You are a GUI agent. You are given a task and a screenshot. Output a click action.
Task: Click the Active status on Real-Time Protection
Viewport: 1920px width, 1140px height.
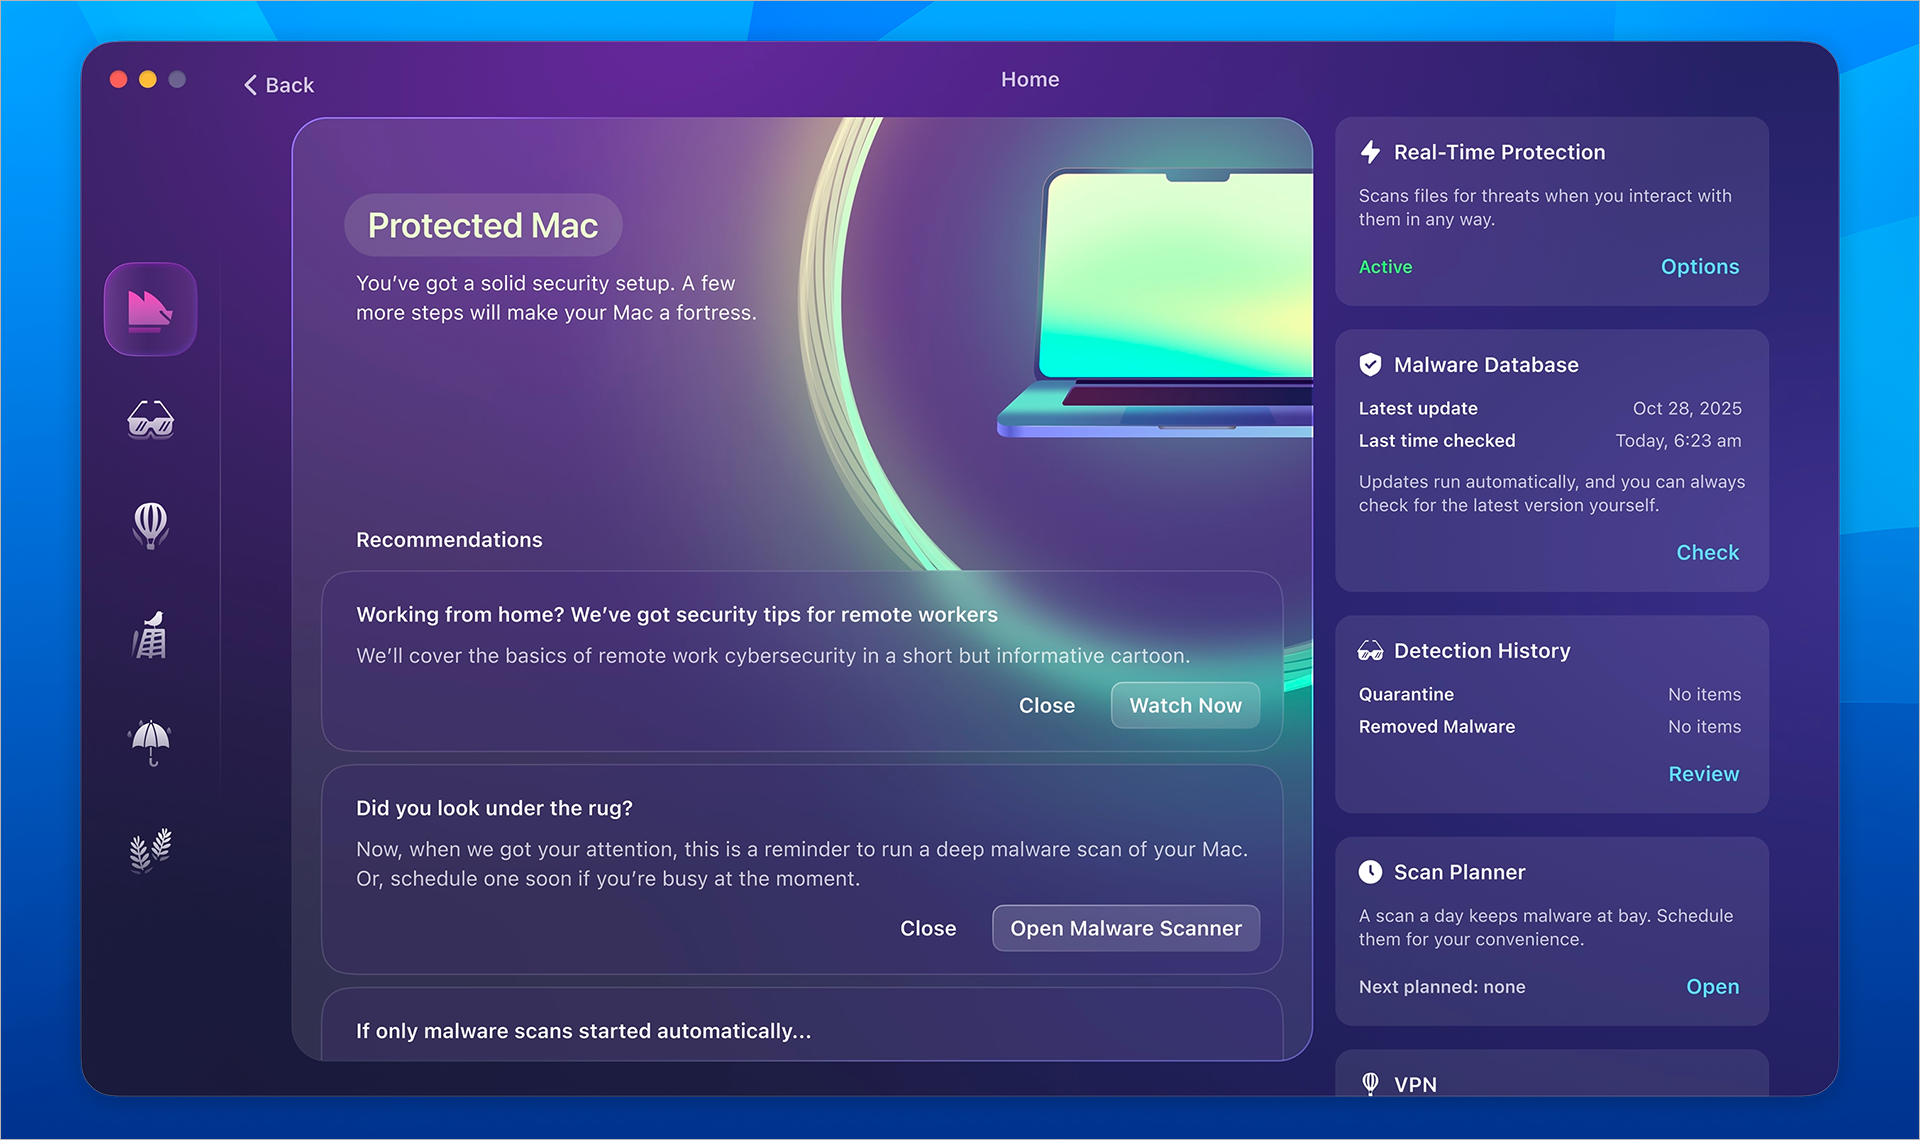coord(1385,267)
